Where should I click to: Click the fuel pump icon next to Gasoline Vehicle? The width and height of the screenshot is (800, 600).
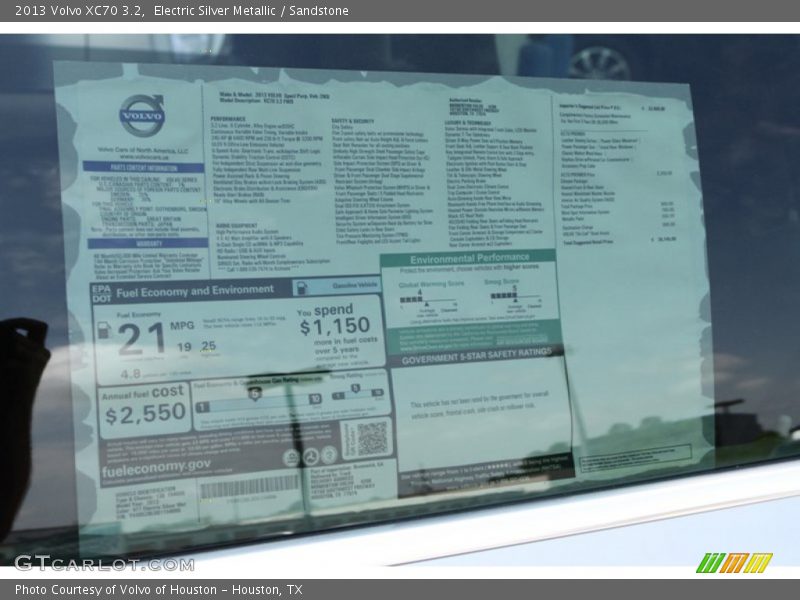click(x=302, y=288)
